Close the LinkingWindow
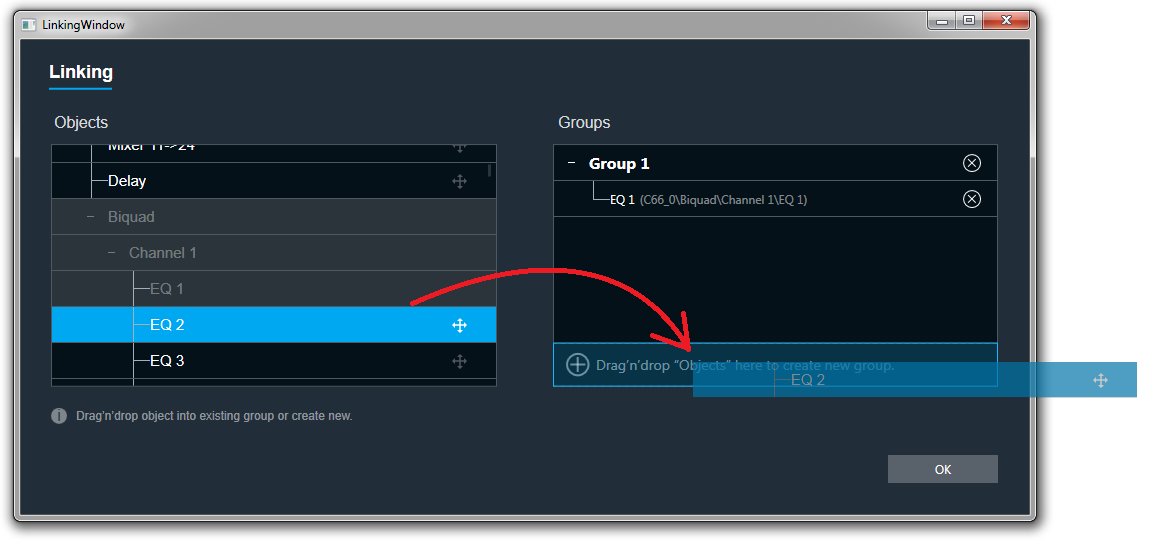Screen dimensions: 1150x541 click(1006, 21)
